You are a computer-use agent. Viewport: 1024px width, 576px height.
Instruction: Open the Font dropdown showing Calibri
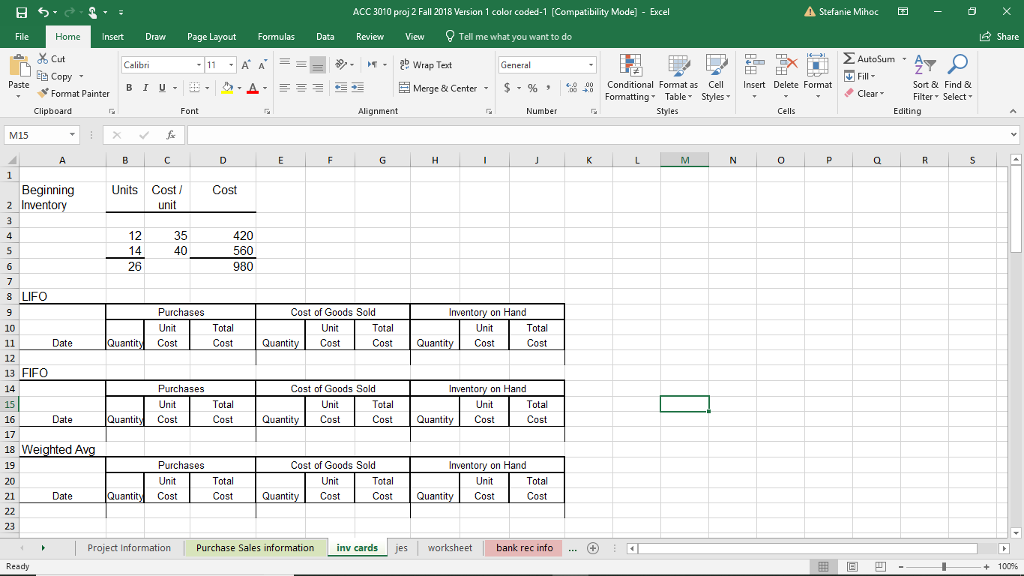(x=160, y=63)
